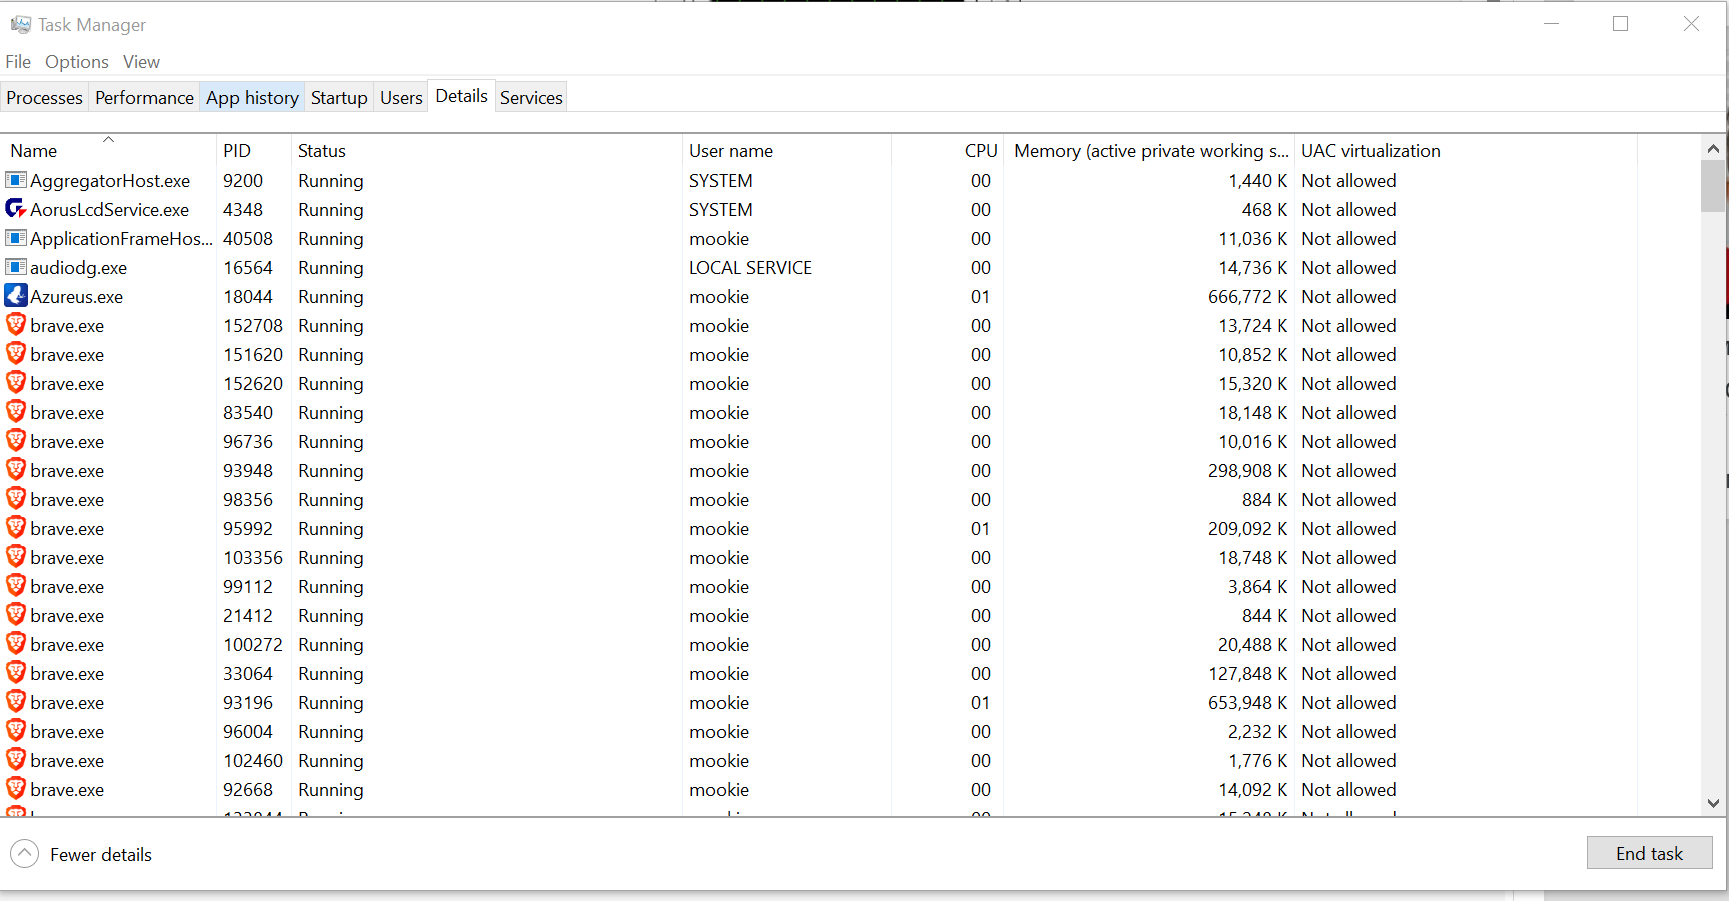Click Brave icon for PID 98356
Image resolution: width=1729 pixels, height=901 pixels.
tap(16, 499)
